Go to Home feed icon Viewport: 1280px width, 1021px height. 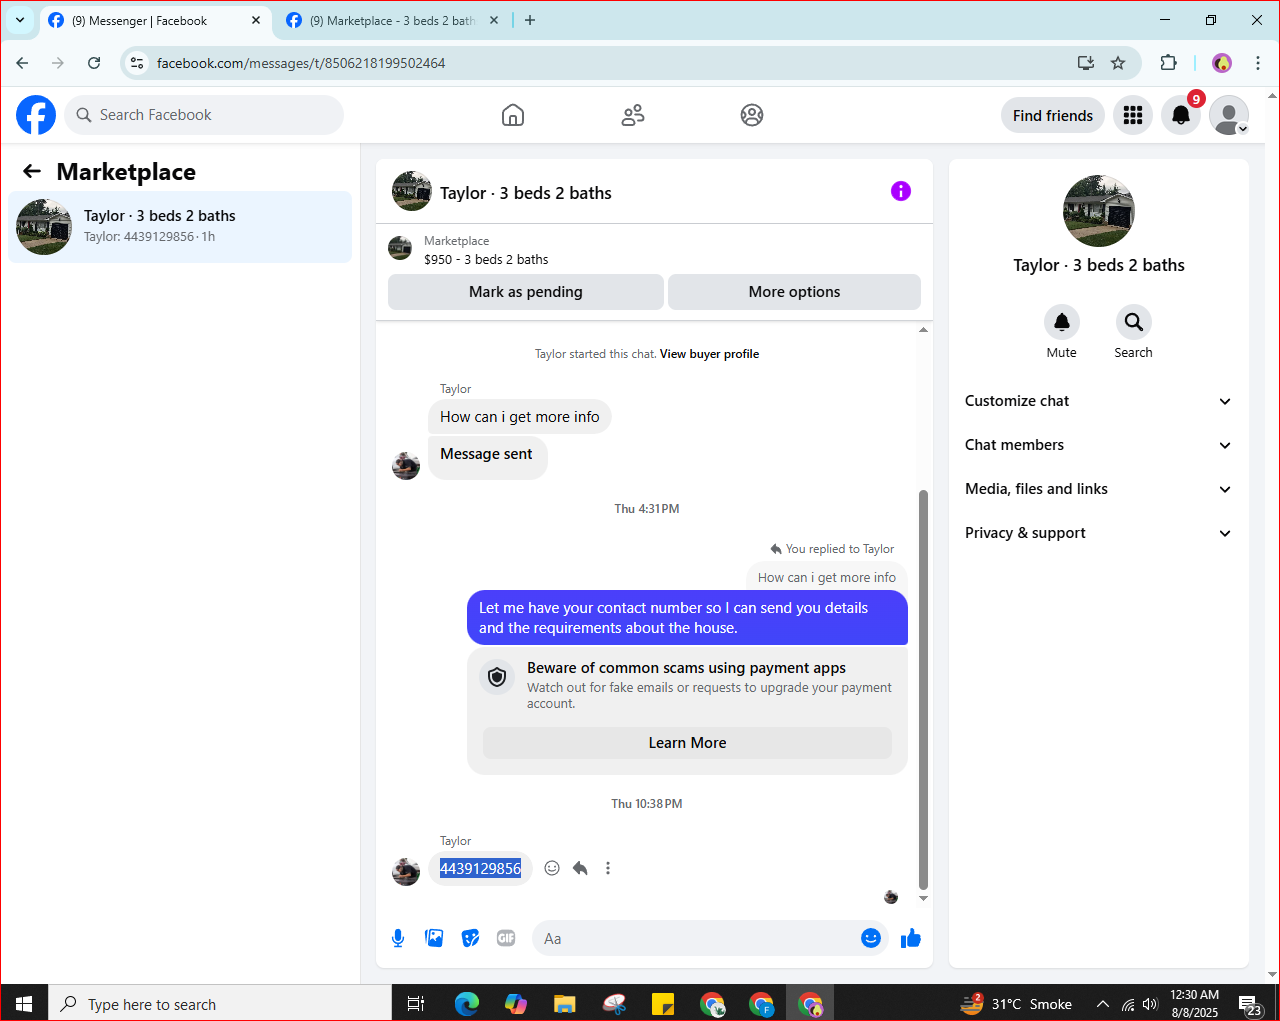click(513, 115)
